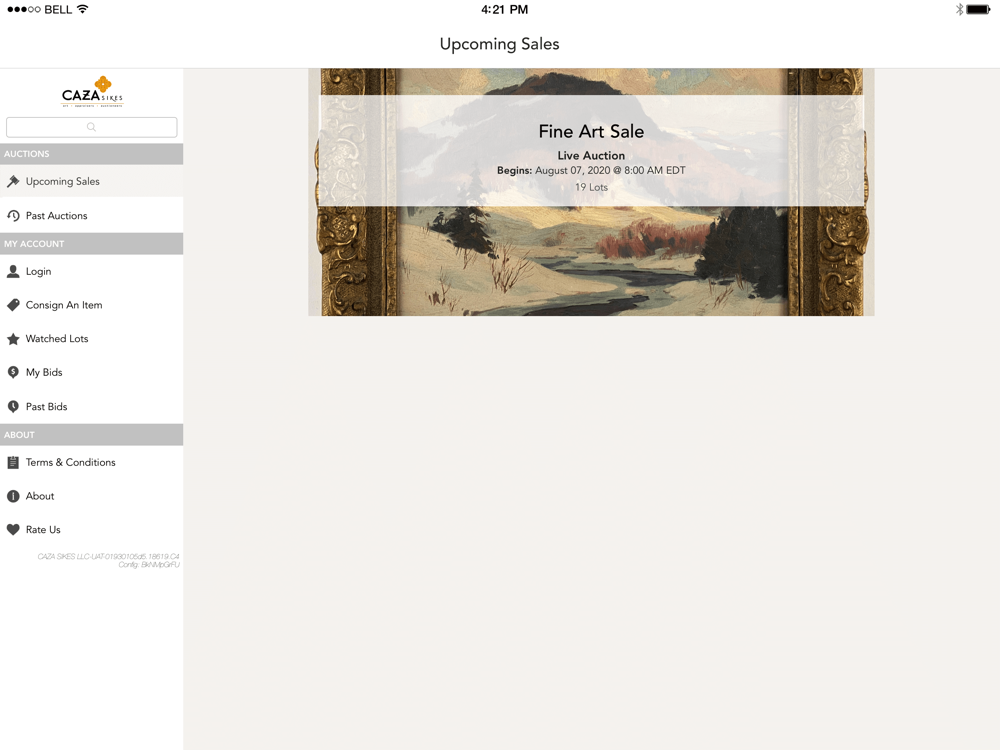The image size is (1000, 750).
Task: Click the Caza Sikes logo
Action: [x=92, y=92]
